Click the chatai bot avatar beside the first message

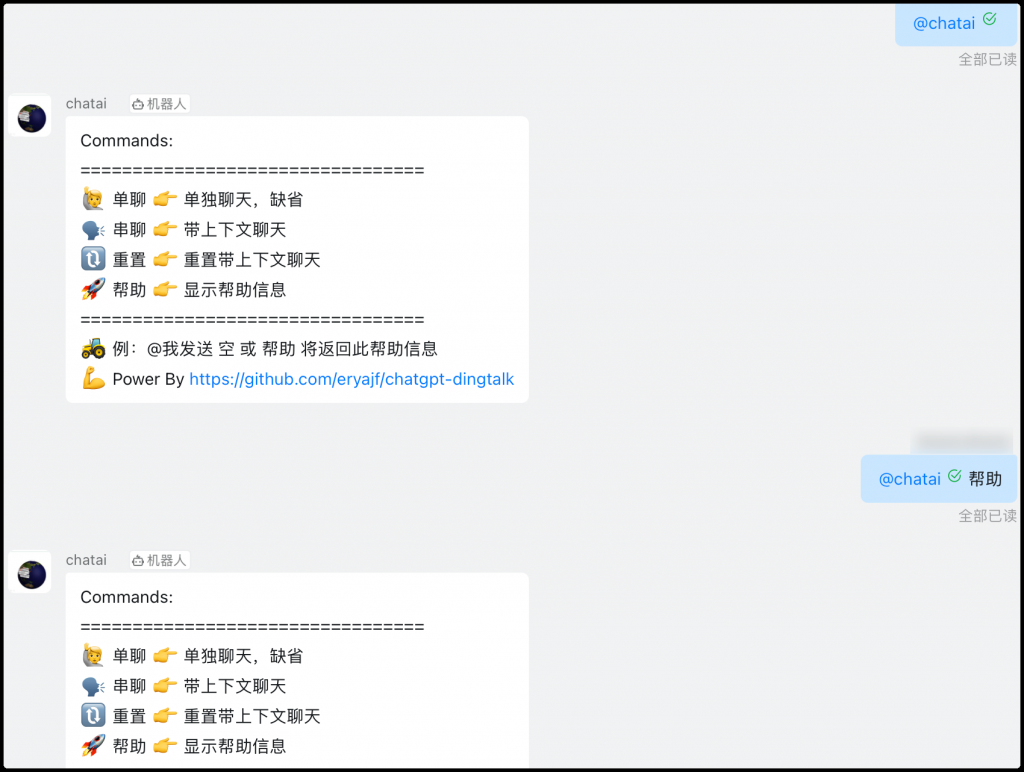tap(29, 115)
